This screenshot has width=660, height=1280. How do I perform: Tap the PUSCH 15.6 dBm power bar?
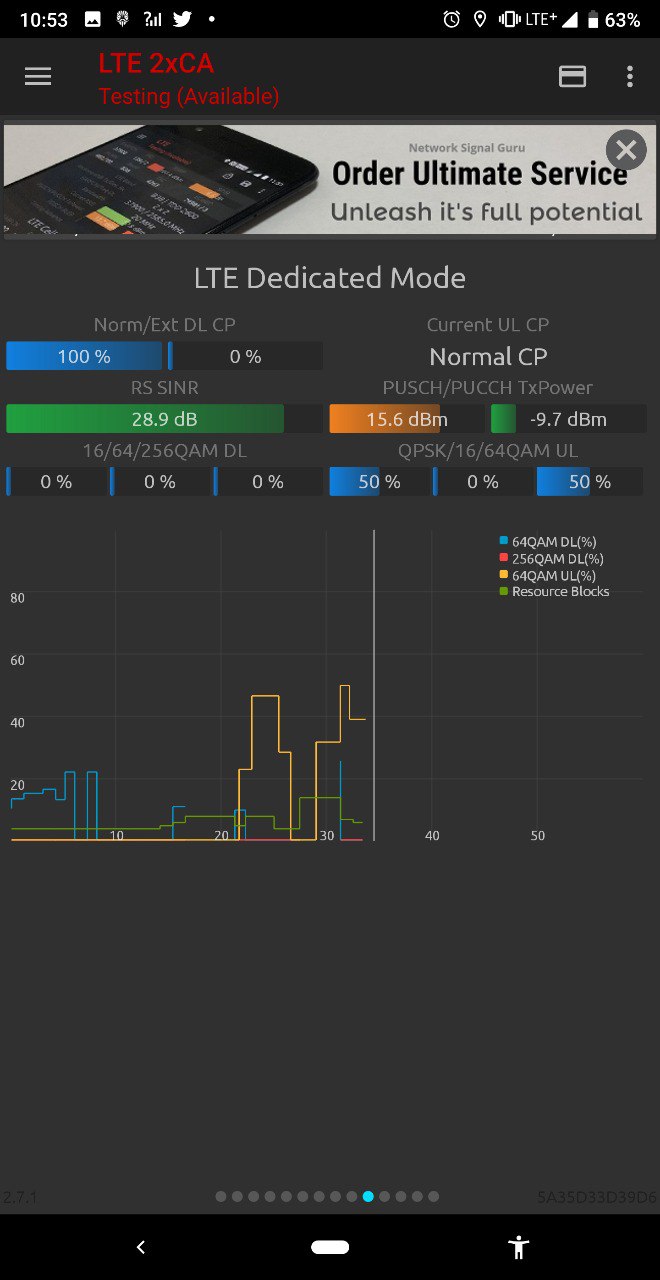(407, 419)
